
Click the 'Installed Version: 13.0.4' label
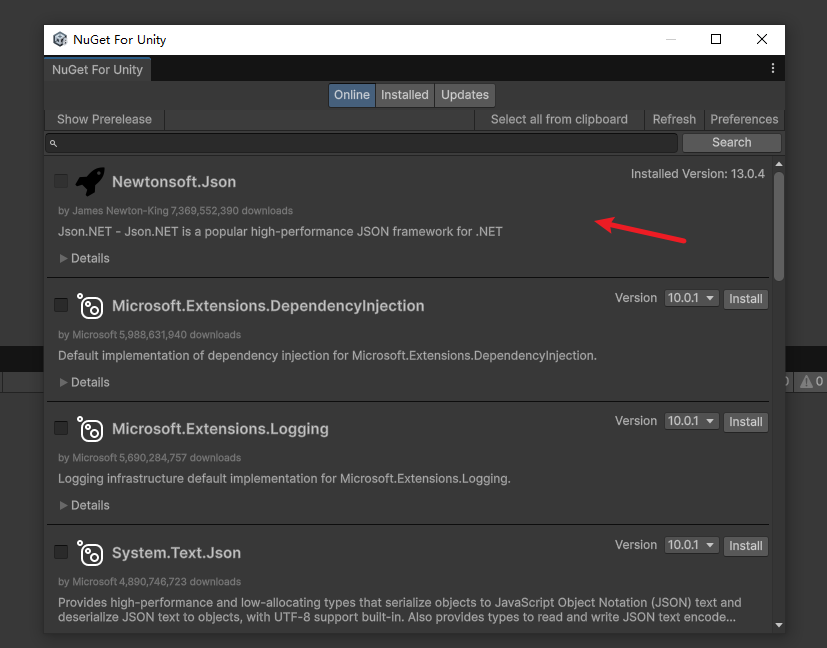pos(697,174)
